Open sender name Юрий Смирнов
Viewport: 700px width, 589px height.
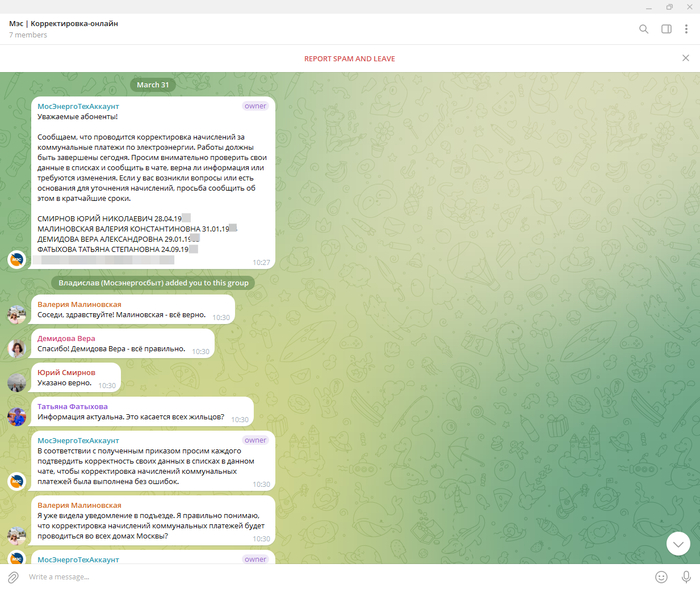(x=66, y=372)
